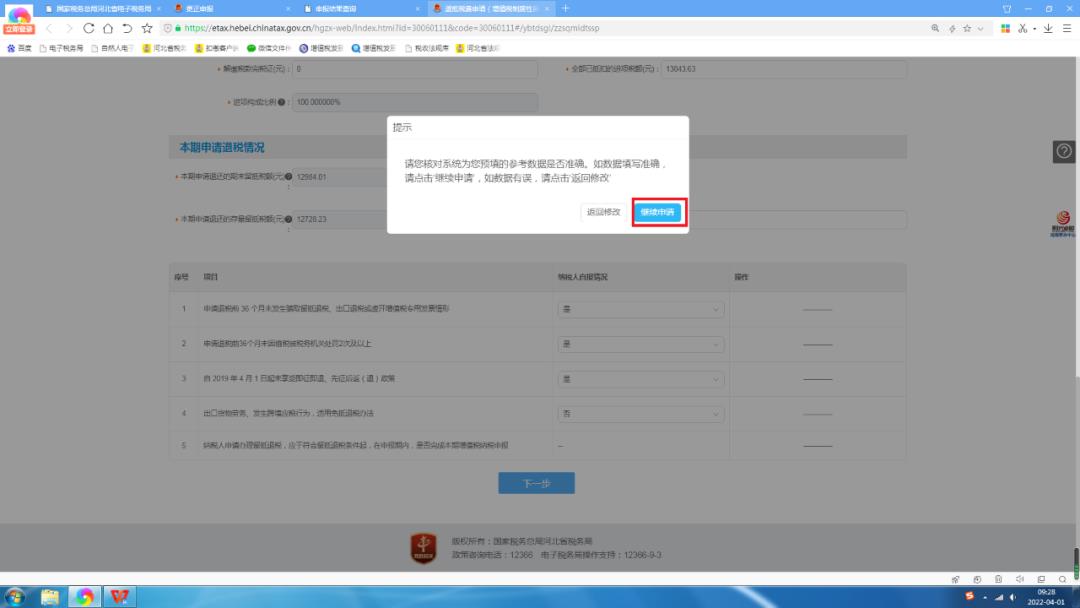
Task: Click the etax.hebei.chinatax.gov.cn address bar
Action: (x=391, y=28)
